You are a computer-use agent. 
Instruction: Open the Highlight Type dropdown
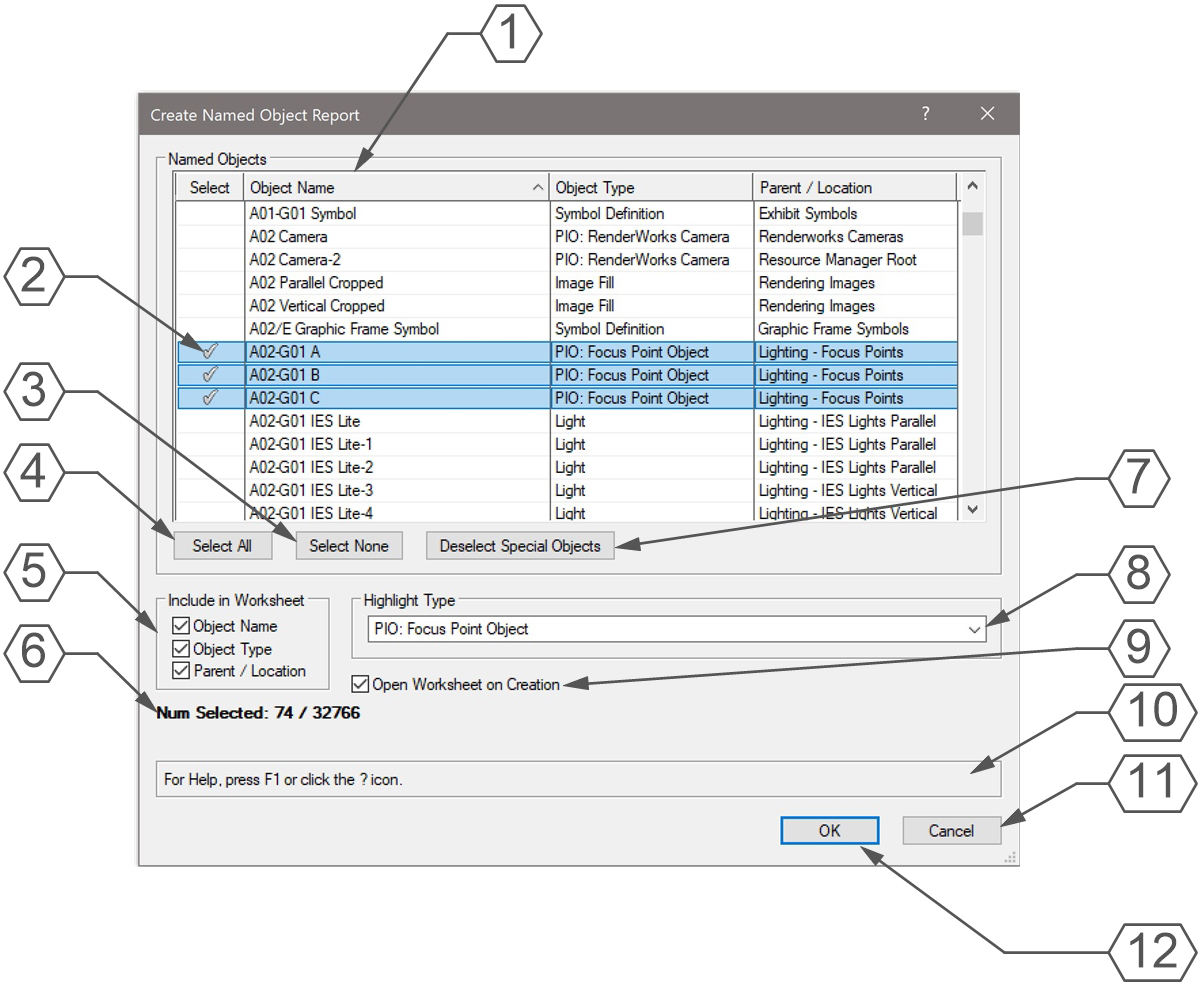point(975,630)
